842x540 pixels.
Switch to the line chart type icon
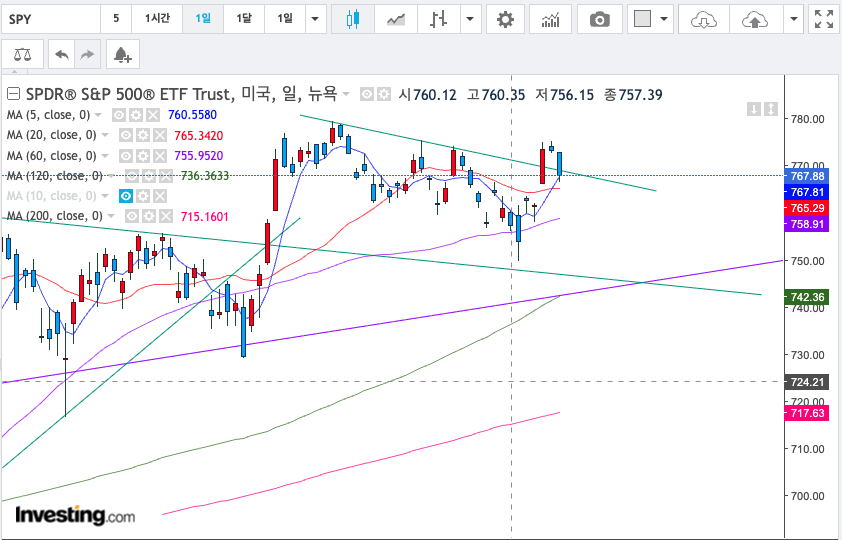396,20
